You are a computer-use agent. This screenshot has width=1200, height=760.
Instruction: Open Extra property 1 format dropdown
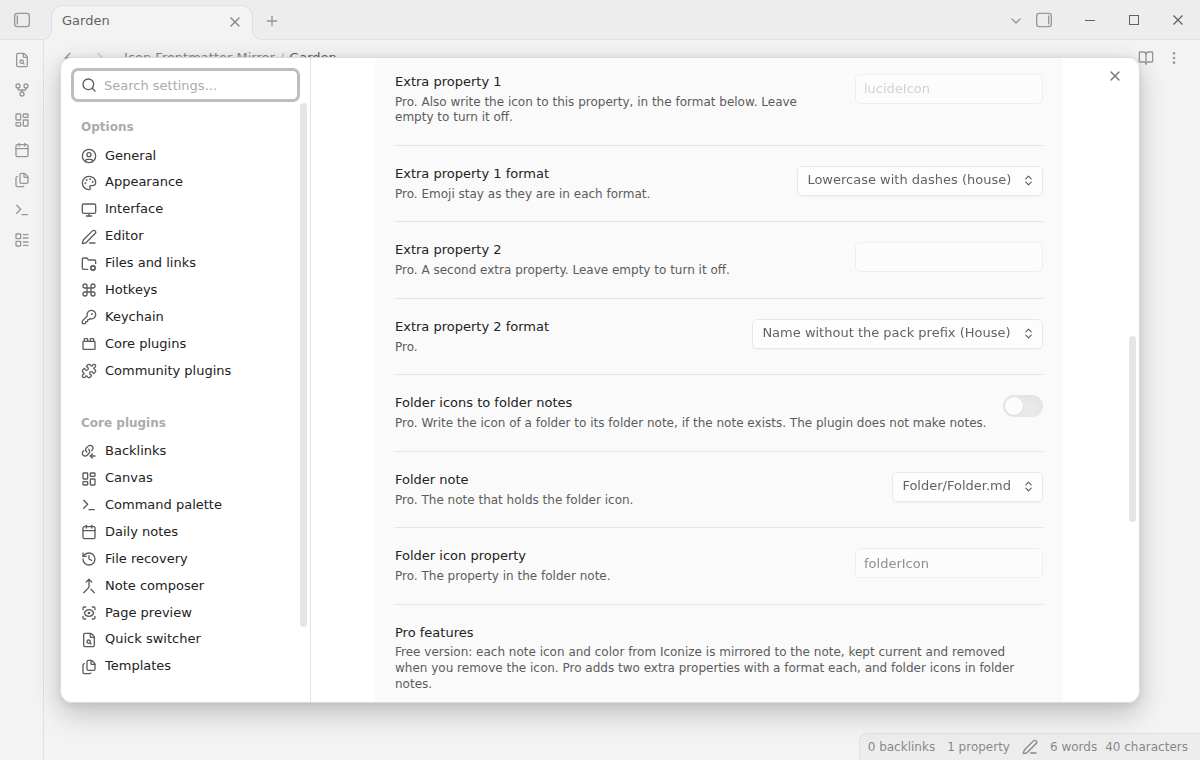click(x=920, y=181)
